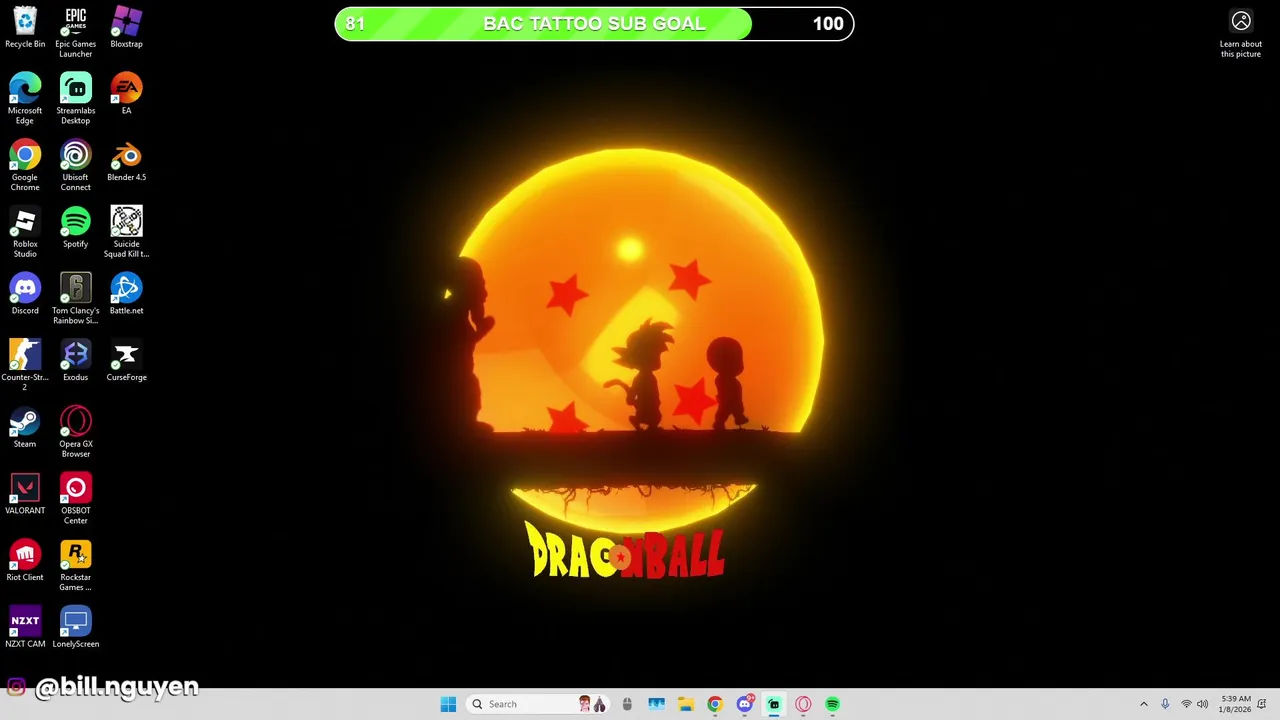Select the VALORANT desktop icon
This screenshot has width=1280, height=720.
25,495
